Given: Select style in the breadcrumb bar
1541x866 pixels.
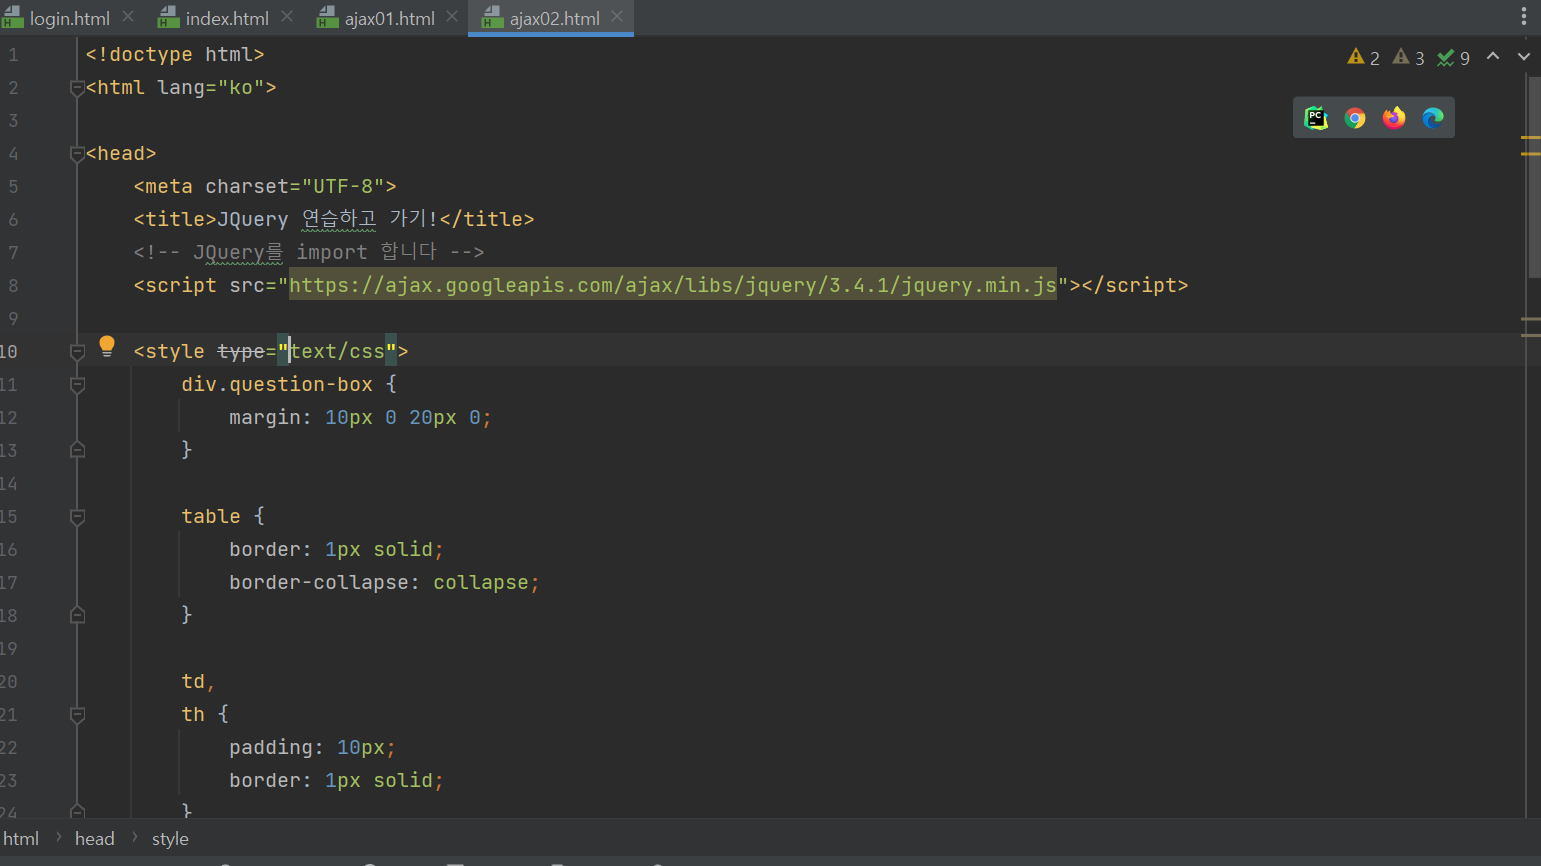Looking at the screenshot, I should pyautogui.click(x=170, y=839).
